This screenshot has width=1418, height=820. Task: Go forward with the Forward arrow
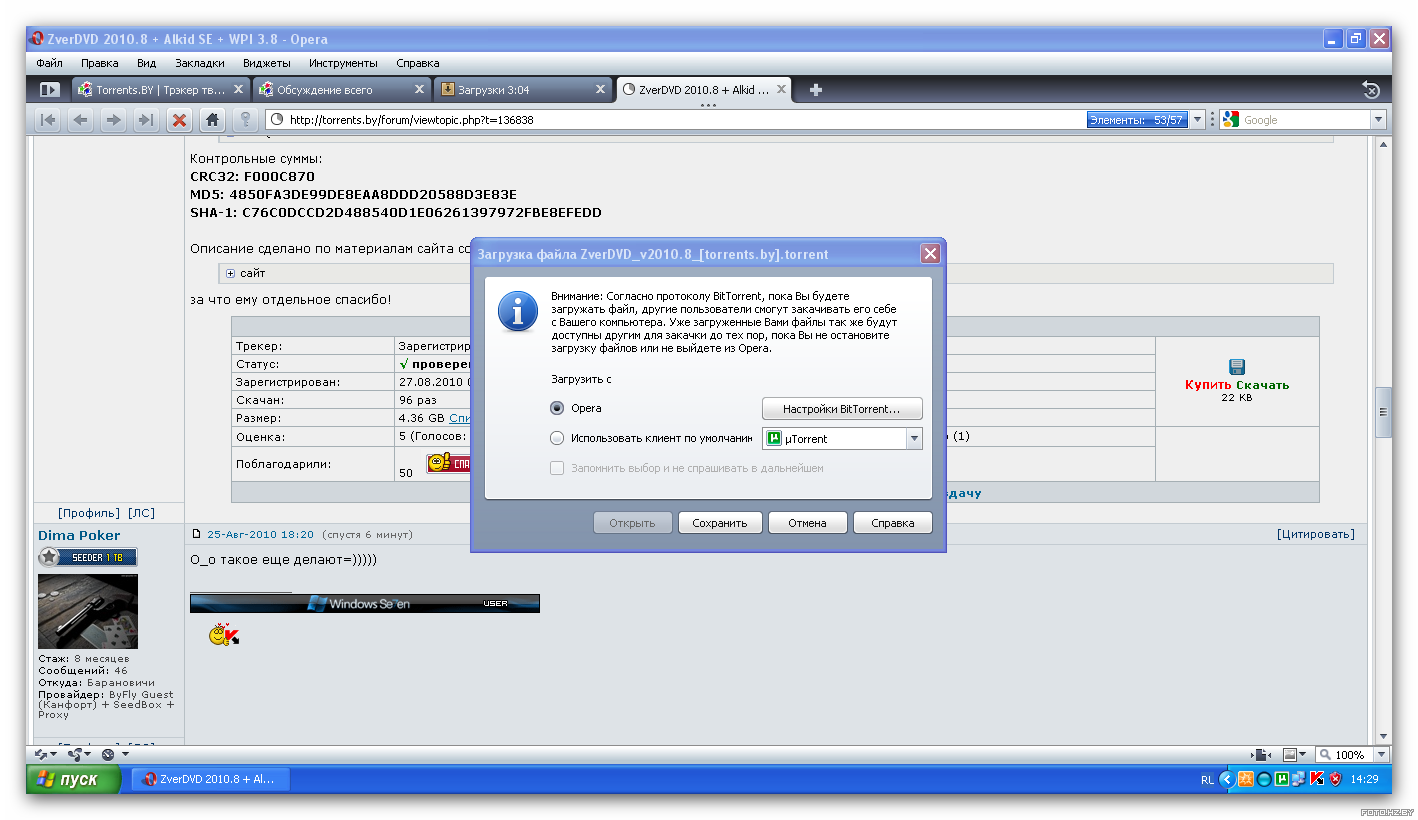[113, 120]
